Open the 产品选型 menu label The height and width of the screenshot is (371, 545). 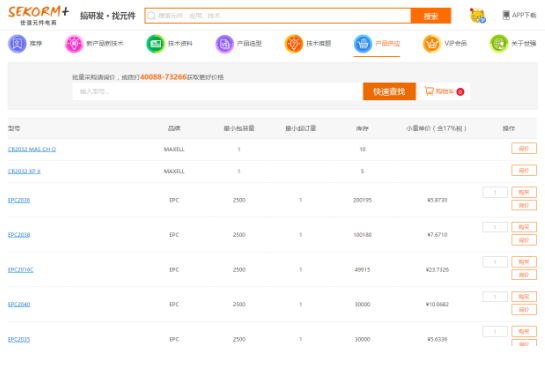pos(249,43)
